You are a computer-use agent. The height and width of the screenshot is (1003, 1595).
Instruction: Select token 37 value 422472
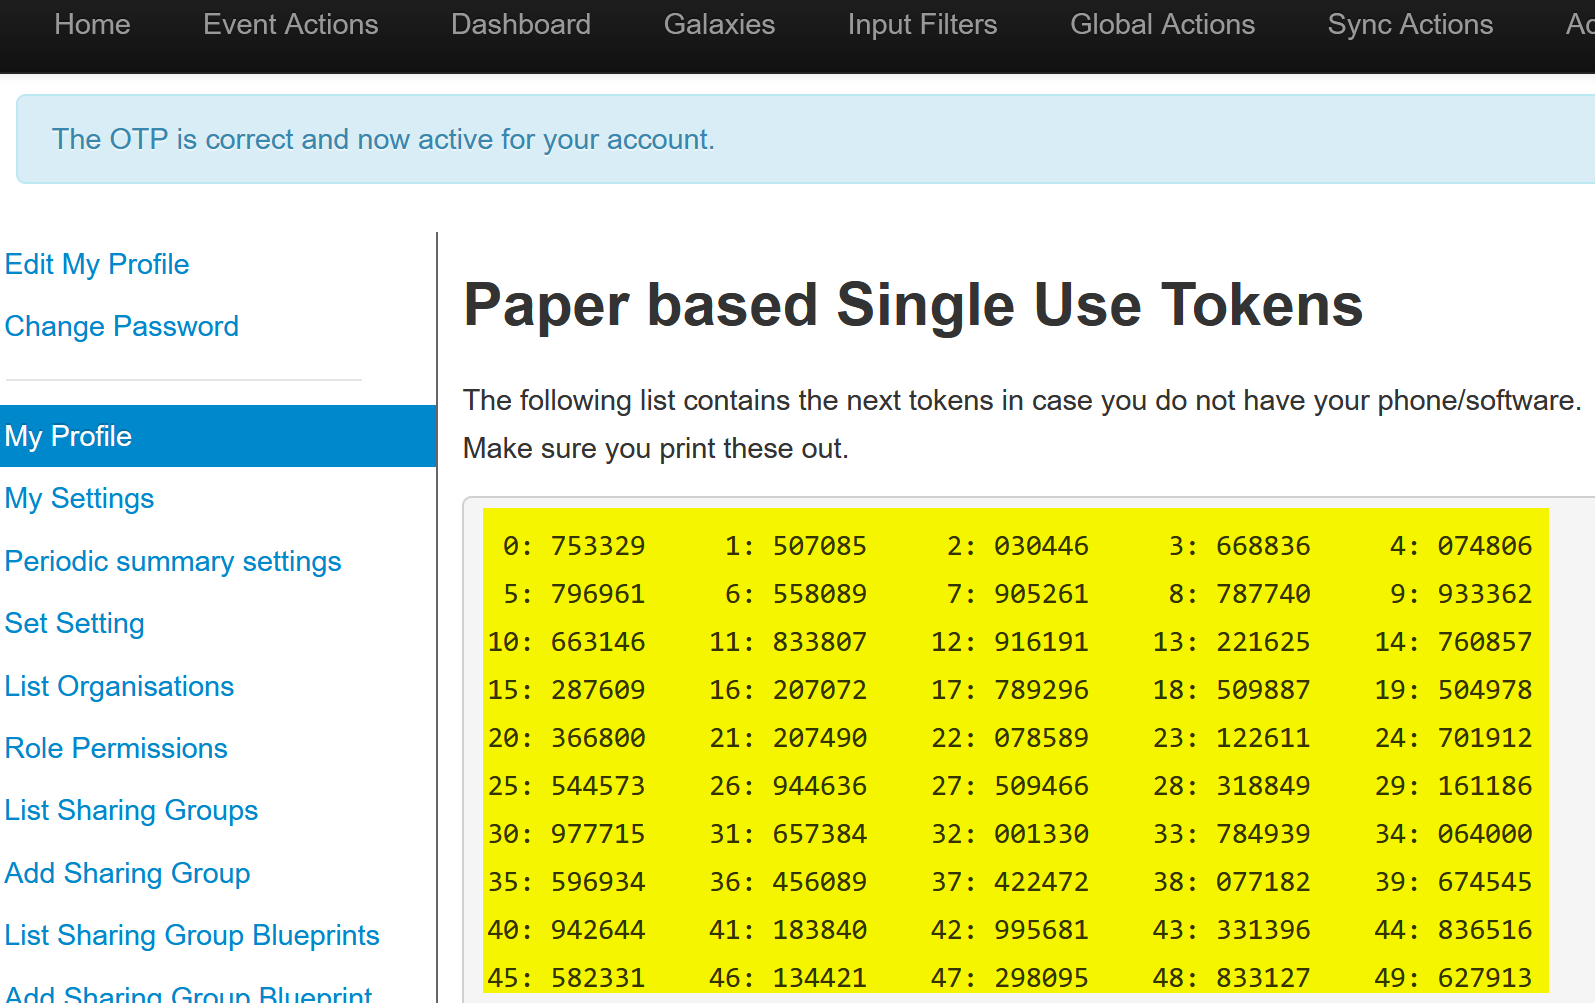[x=1041, y=882]
